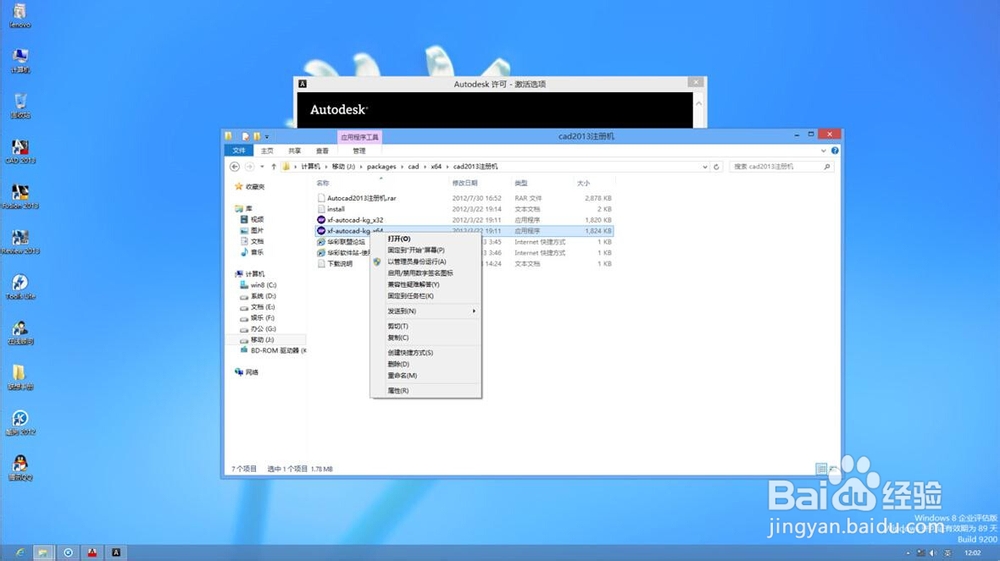This screenshot has height=561, width=1000.
Task: Click the cad breadcrumb in the address bar
Action: tap(413, 166)
